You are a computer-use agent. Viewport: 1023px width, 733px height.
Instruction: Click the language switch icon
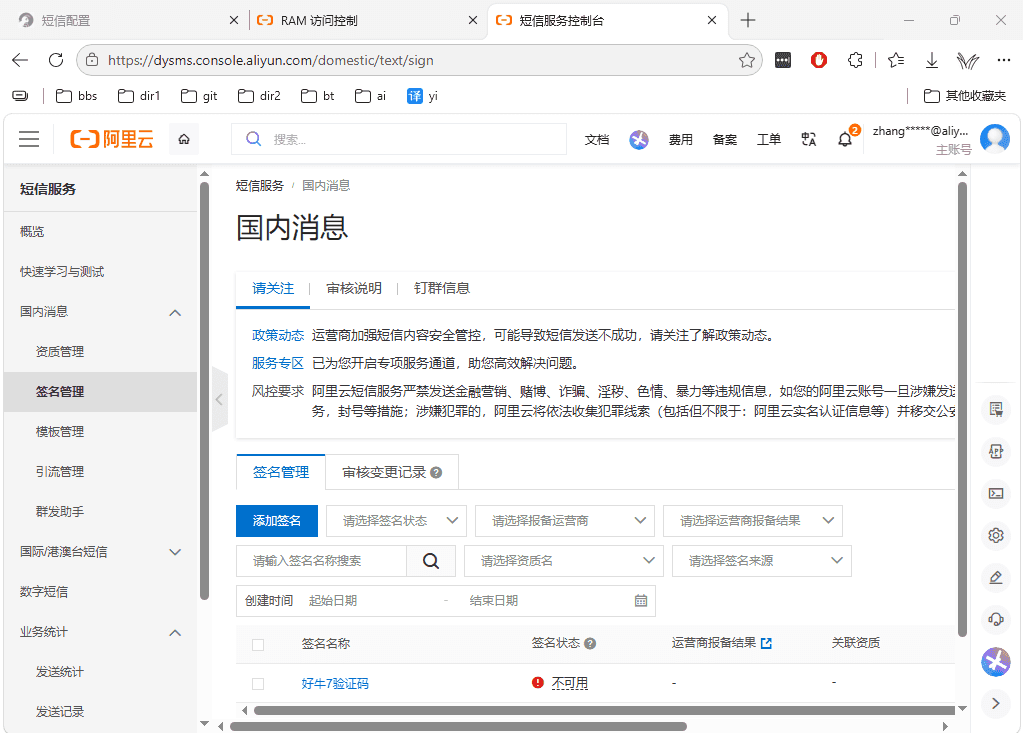coord(808,139)
